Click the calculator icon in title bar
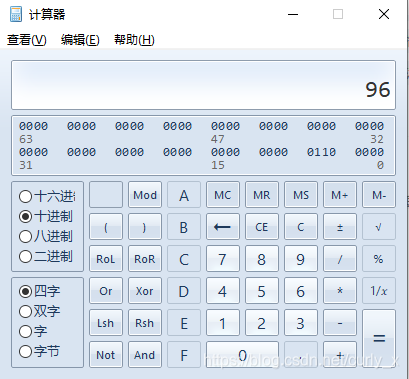The height and width of the screenshot is (379, 409). [16, 14]
